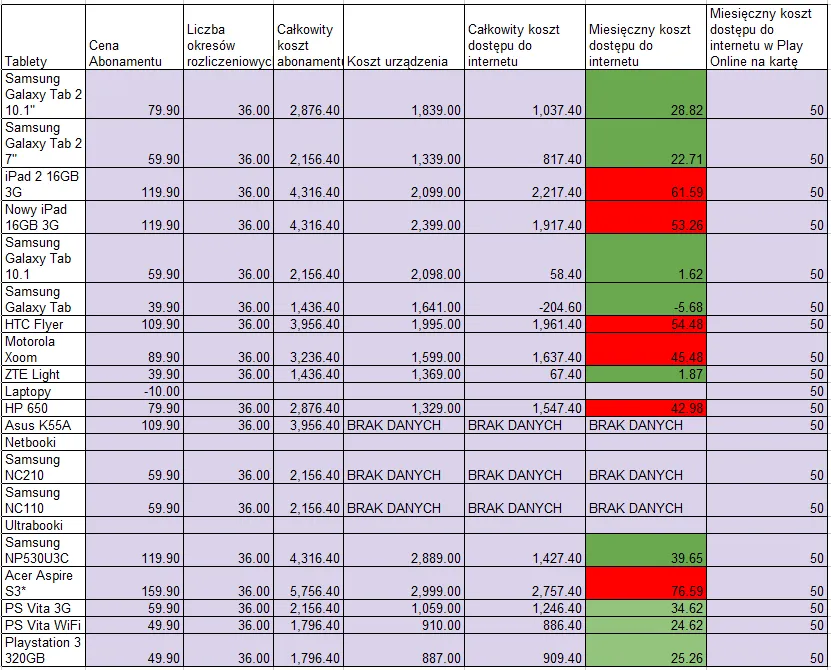Click the red cell showing 42.98

coord(646,408)
